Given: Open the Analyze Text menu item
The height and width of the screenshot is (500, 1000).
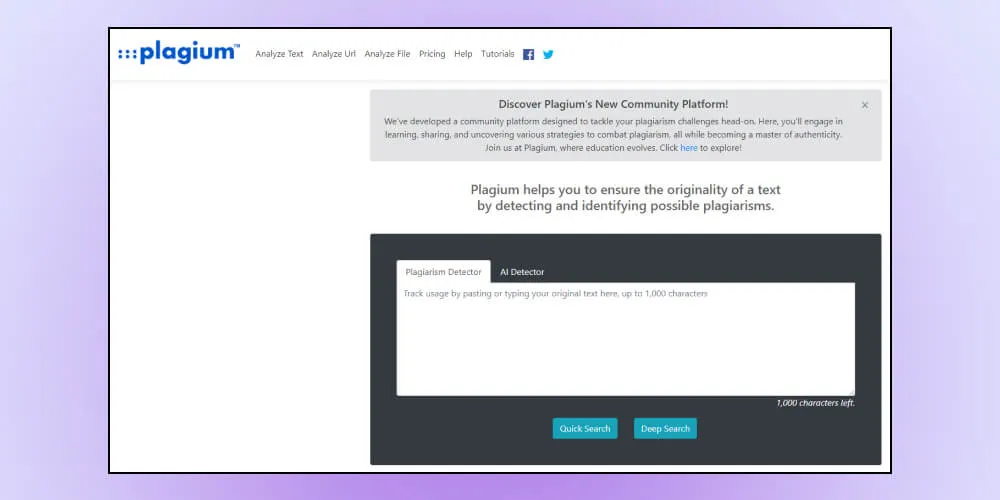Looking at the screenshot, I should tap(279, 54).
